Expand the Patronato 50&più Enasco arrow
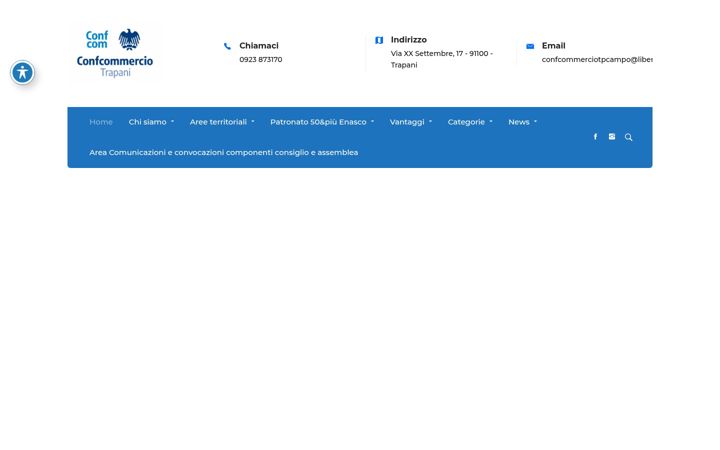 coord(372,122)
